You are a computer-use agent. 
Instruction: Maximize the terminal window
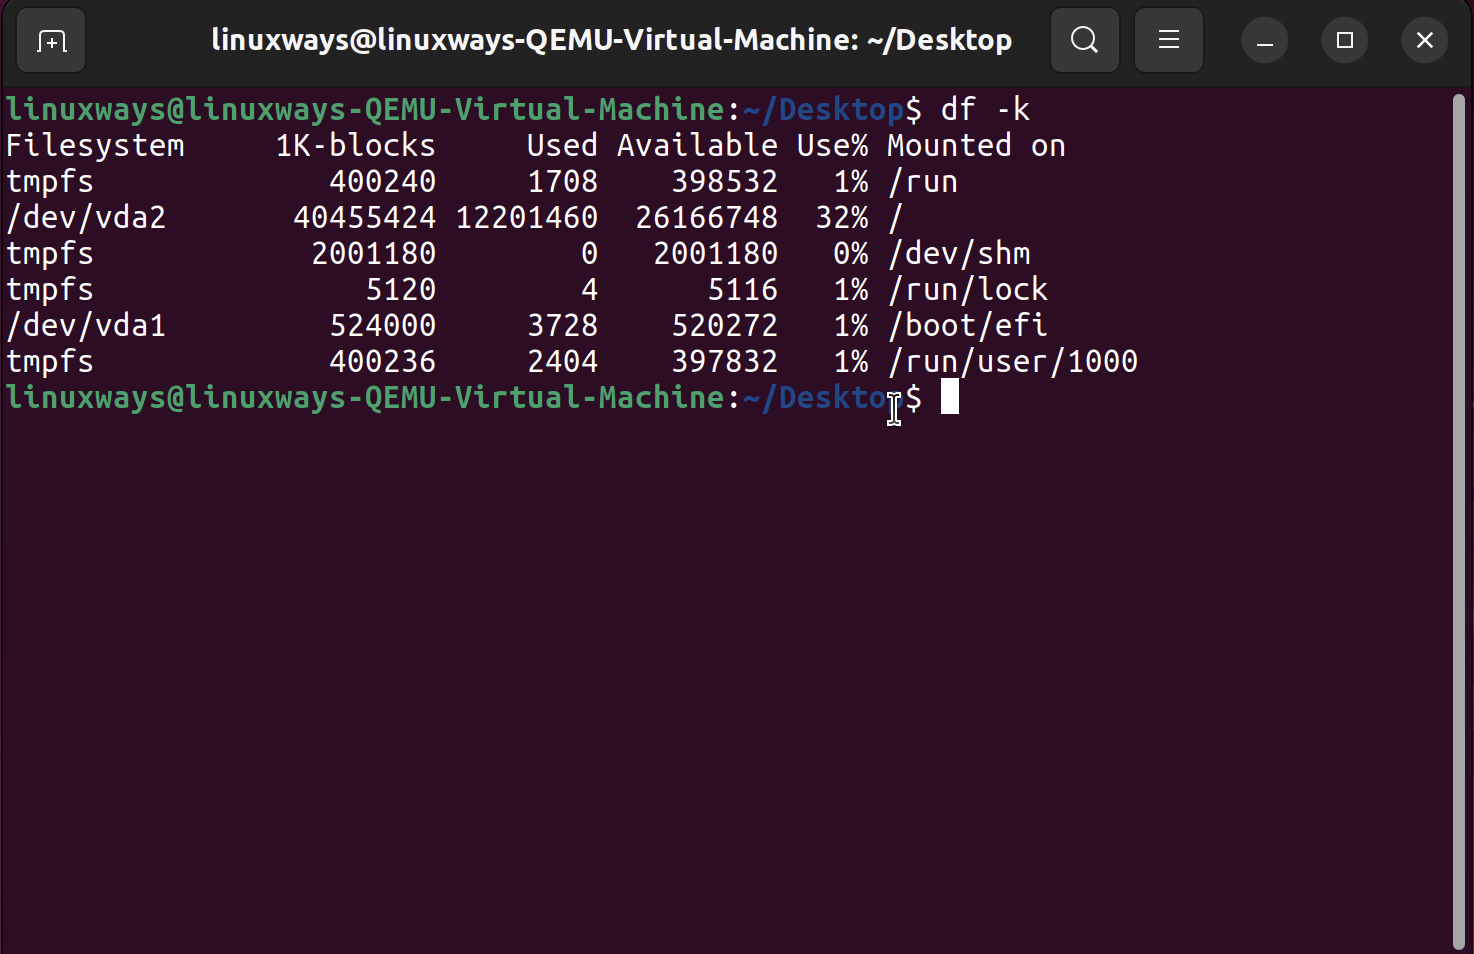click(1344, 41)
